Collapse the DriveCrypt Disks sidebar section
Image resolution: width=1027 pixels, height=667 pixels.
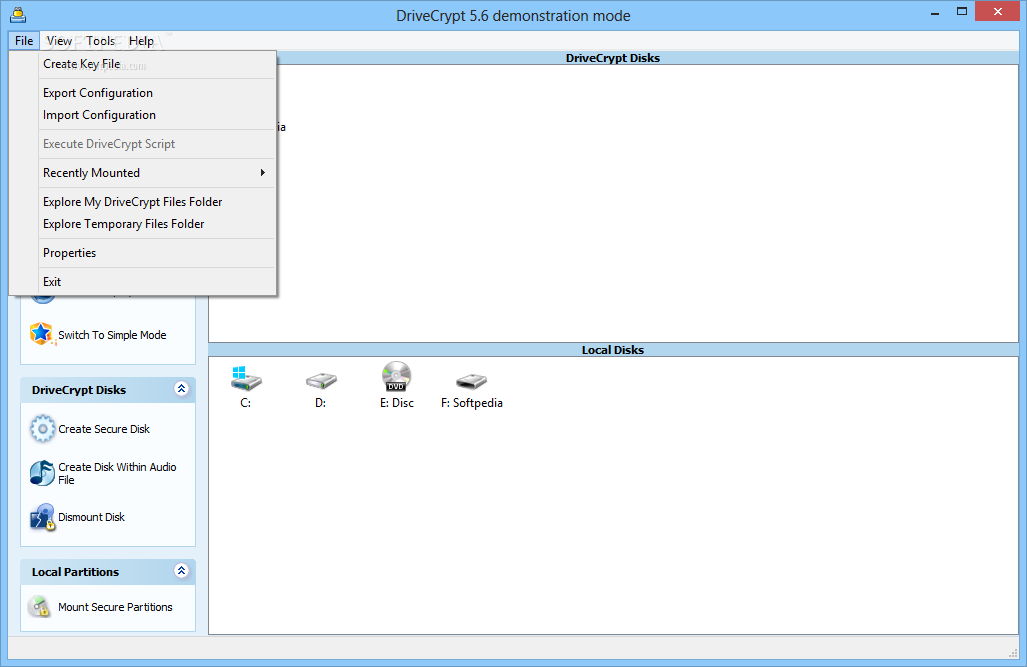pos(181,389)
